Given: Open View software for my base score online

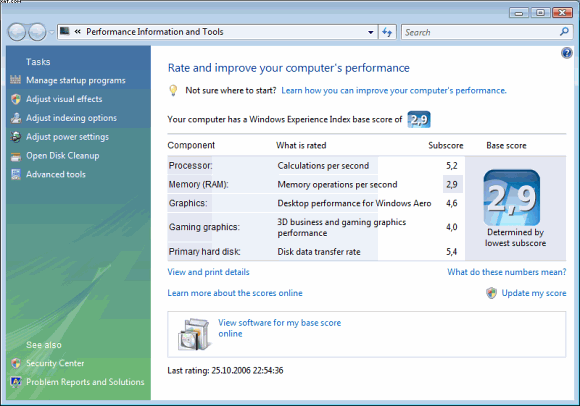Looking at the screenshot, I should (x=279, y=328).
